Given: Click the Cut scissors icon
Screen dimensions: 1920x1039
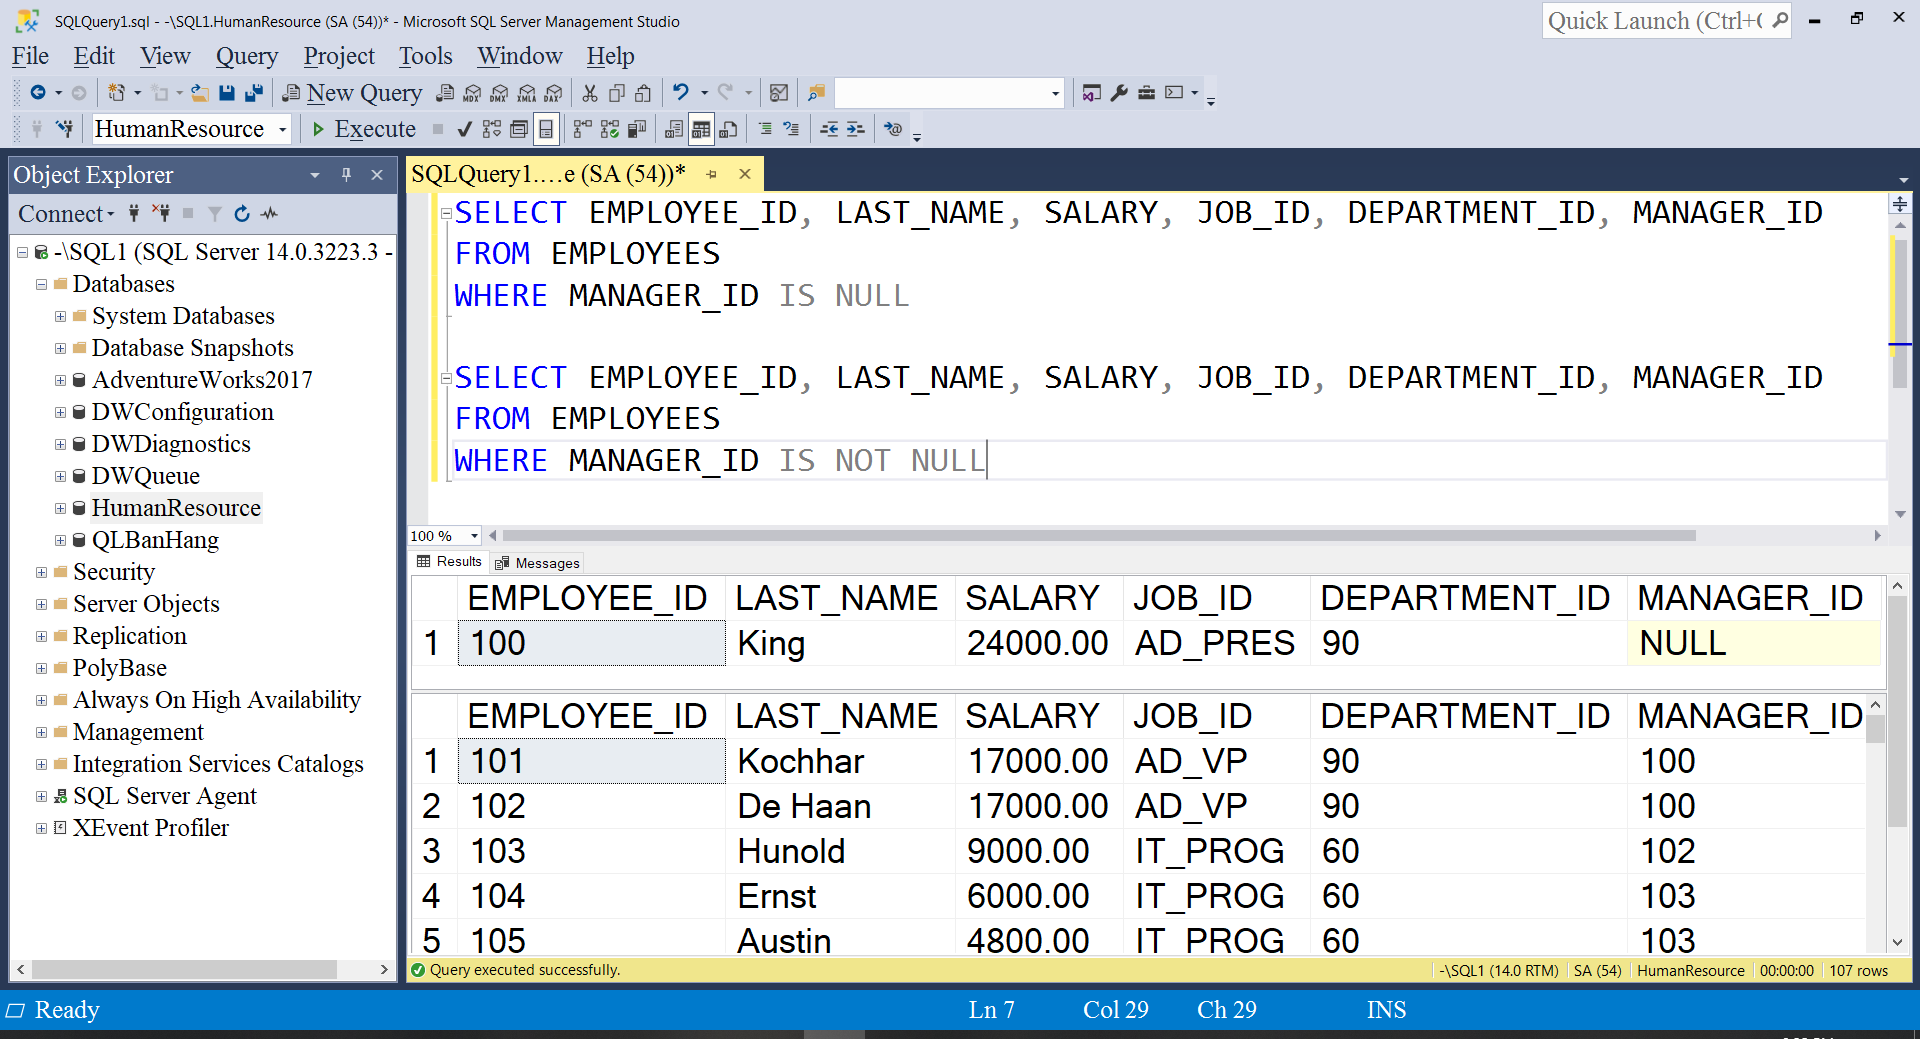Looking at the screenshot, I should [590, 93].
